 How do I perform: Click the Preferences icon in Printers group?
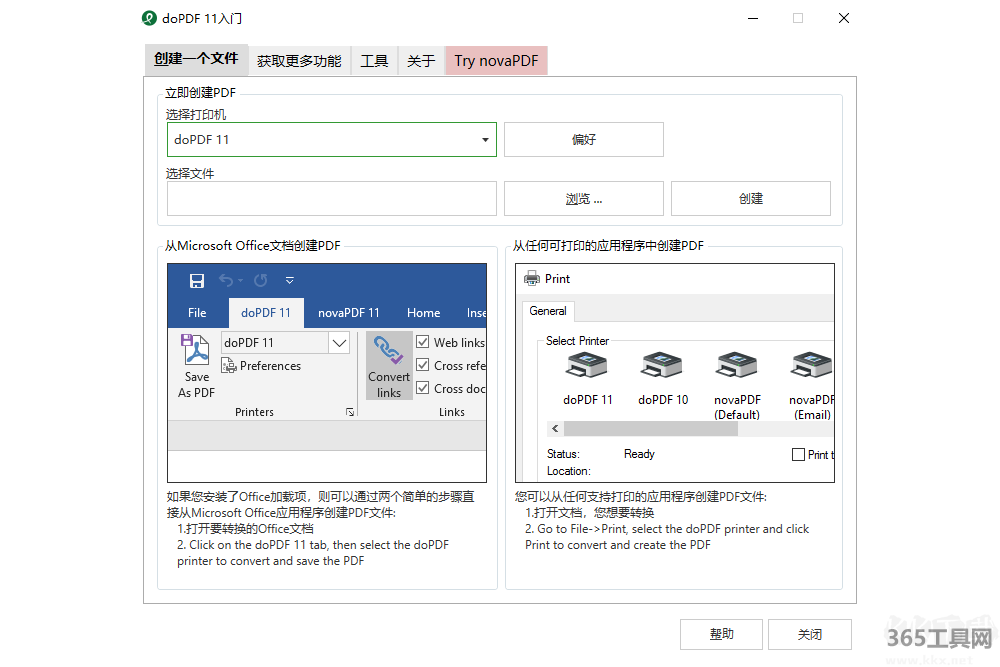point(229,366)
